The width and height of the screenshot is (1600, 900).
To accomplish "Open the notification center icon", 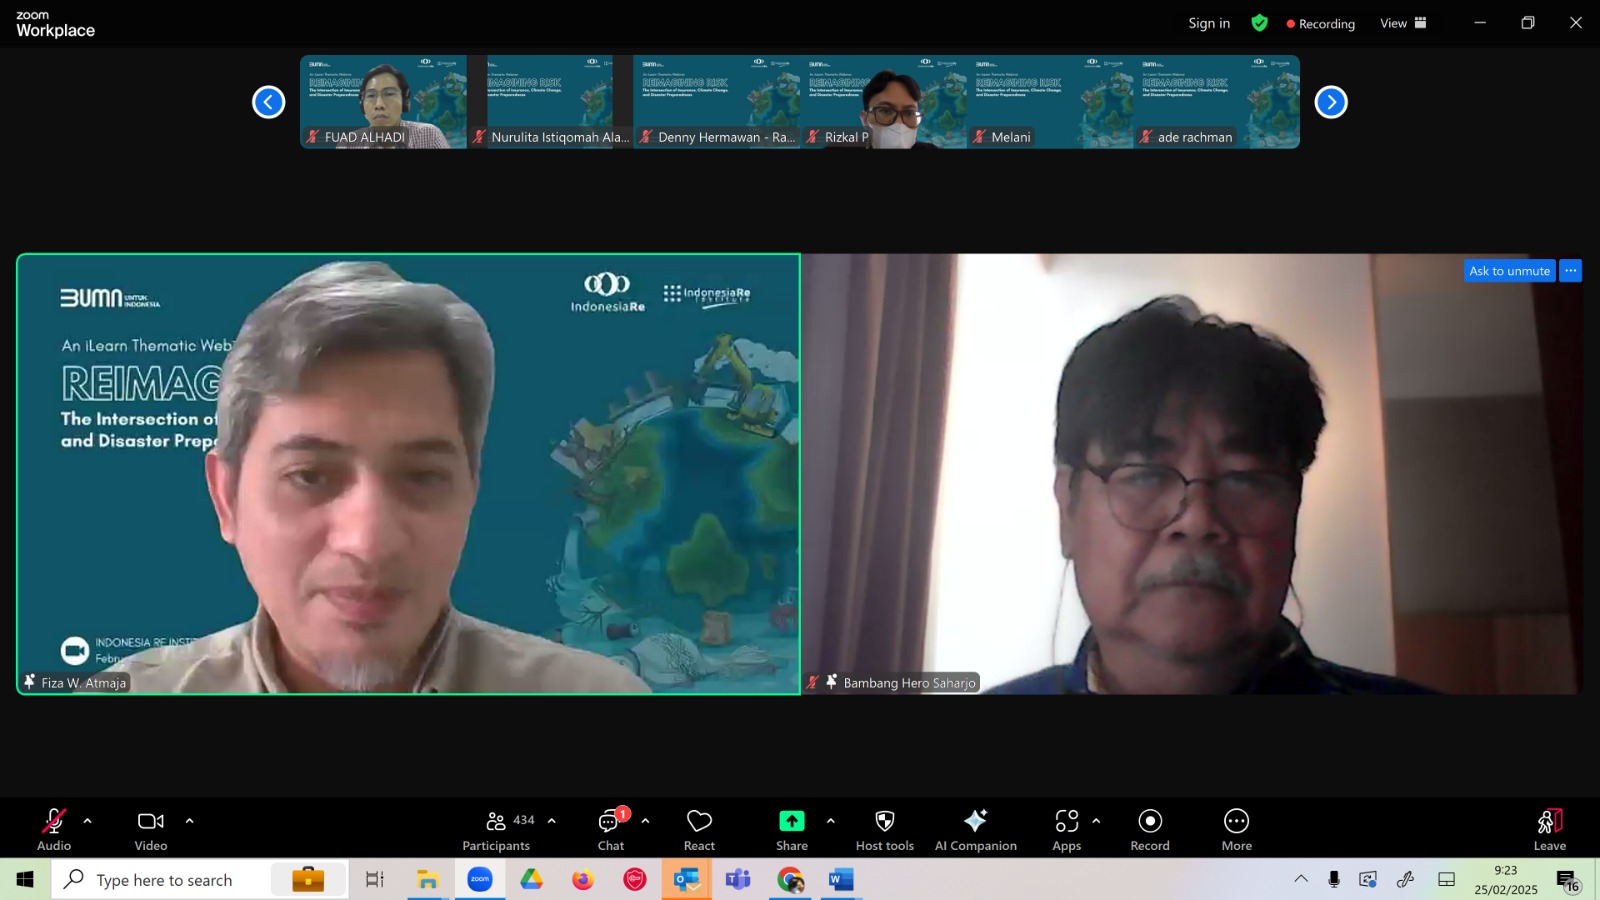I will click(x=1567, y=880).
